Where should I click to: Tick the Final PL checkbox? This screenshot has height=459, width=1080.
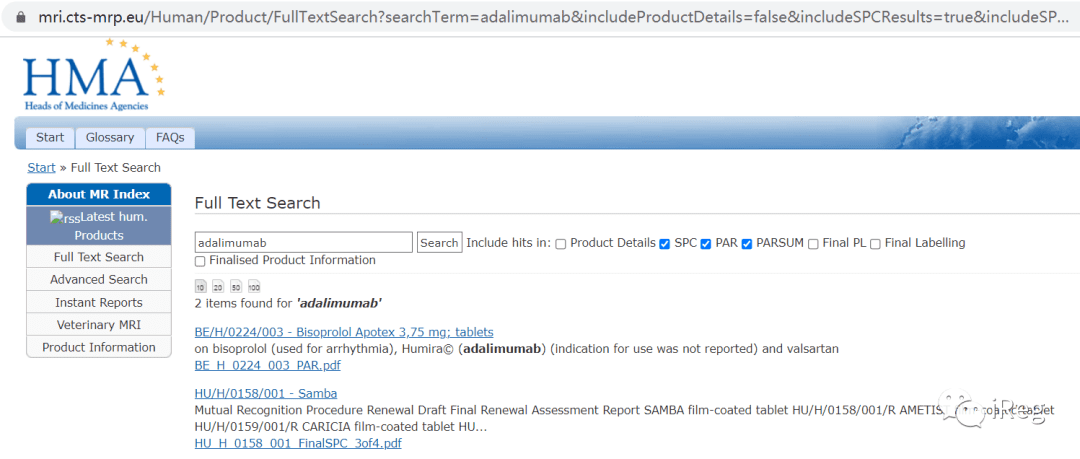pyautogui.click(x=813, y=244)
